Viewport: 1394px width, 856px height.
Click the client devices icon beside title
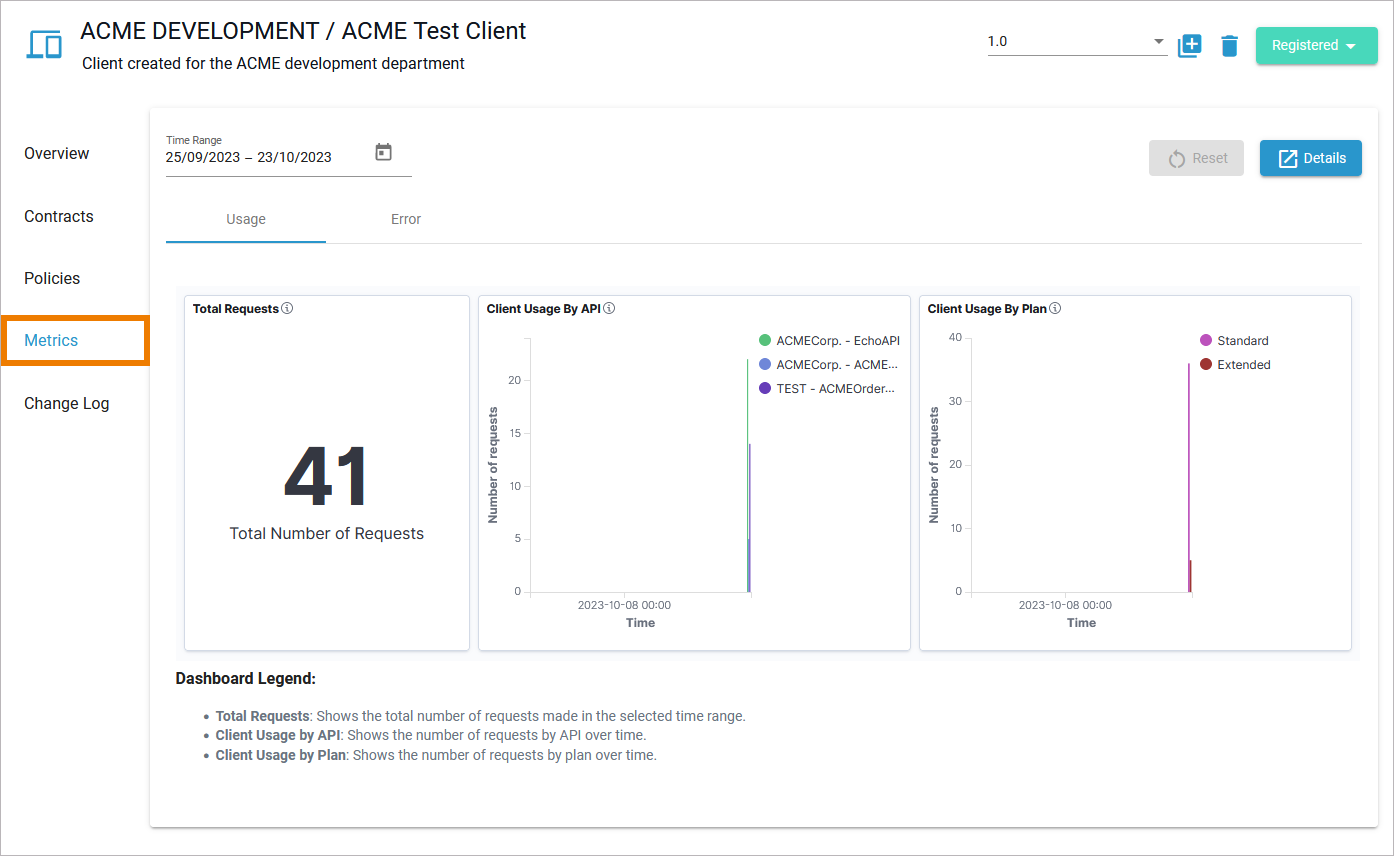[45, 45]
